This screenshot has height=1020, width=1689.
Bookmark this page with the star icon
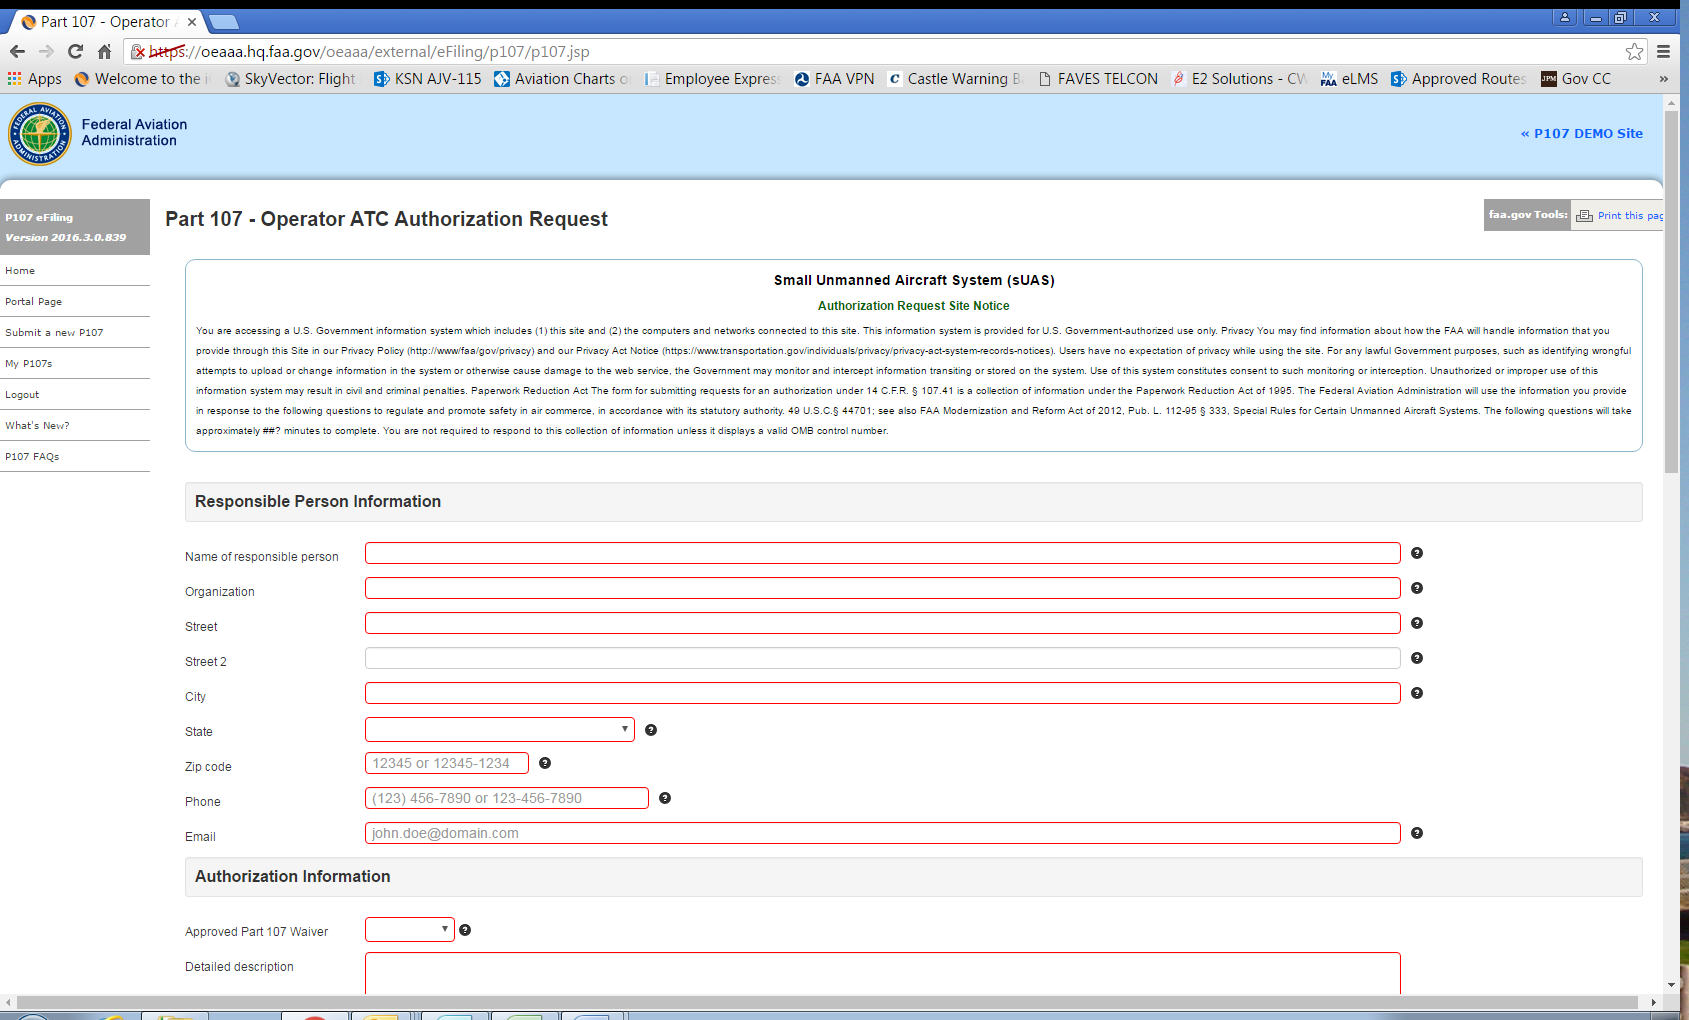(x=1634, y=51)
